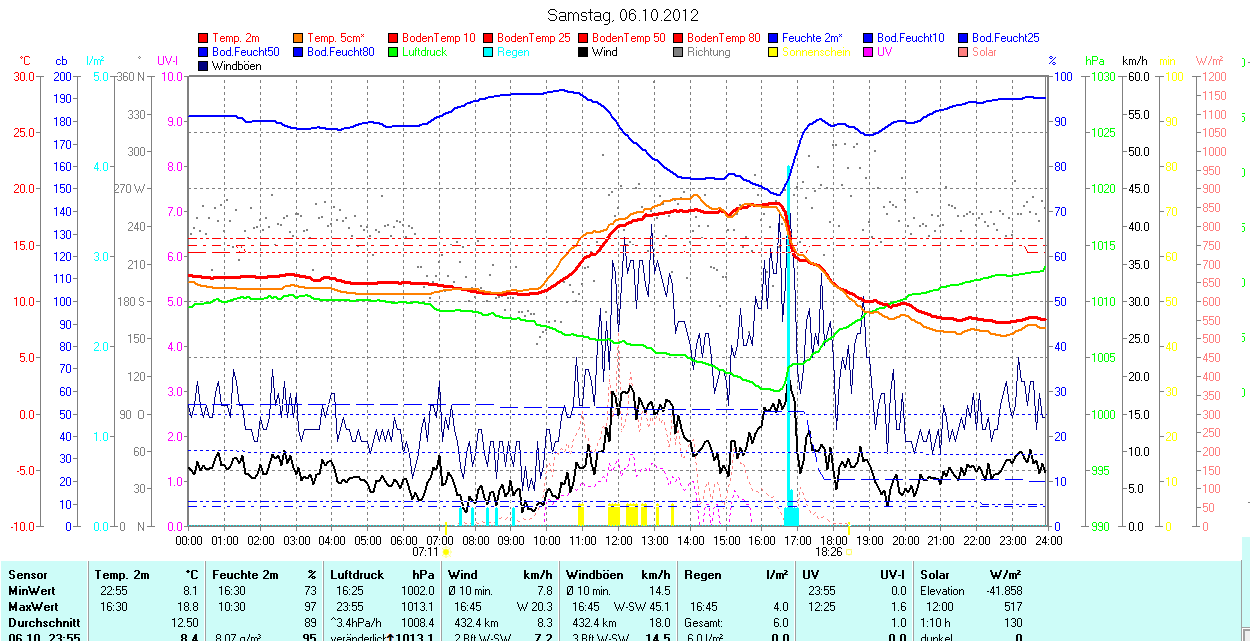Click the magenta UV legend square
This screenshot has width=1250, height=641.
pos(869,52)
